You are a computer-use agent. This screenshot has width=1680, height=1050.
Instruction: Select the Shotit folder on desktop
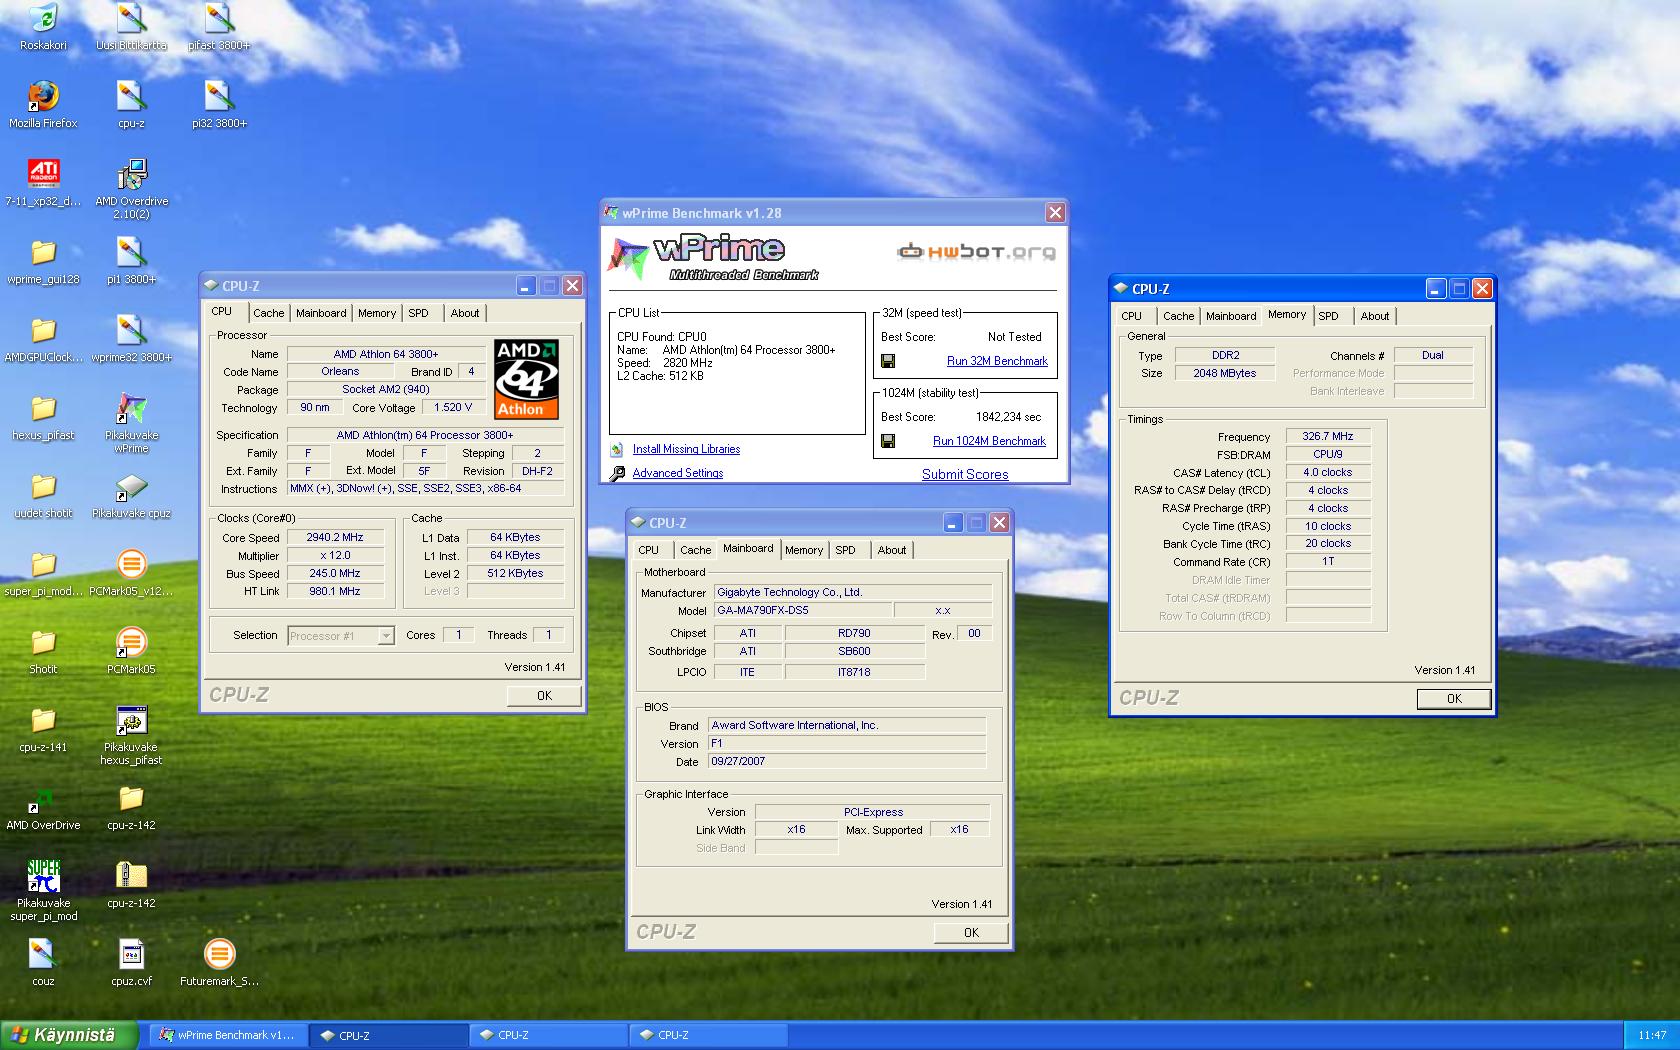43,642
